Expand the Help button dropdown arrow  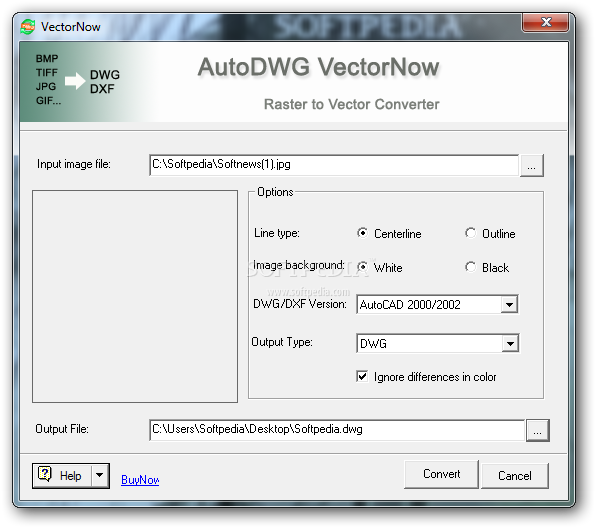point(100,475)
